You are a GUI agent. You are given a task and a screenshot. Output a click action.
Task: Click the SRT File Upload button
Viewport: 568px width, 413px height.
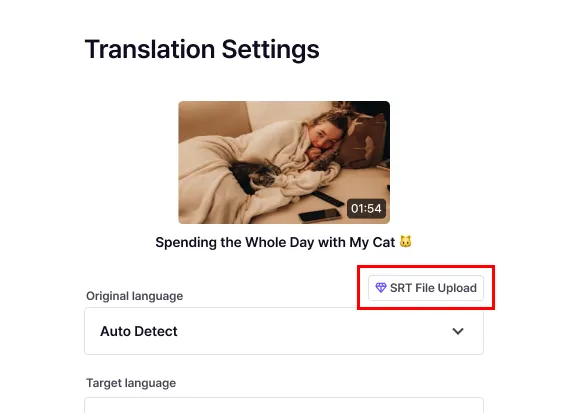point(426,288)
